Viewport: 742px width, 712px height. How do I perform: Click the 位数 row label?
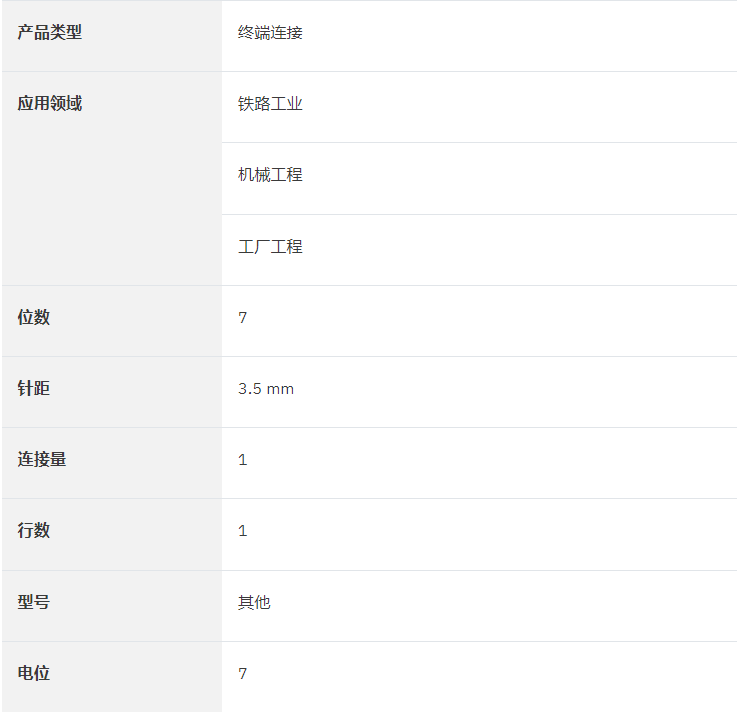click(x=34, y=317)
